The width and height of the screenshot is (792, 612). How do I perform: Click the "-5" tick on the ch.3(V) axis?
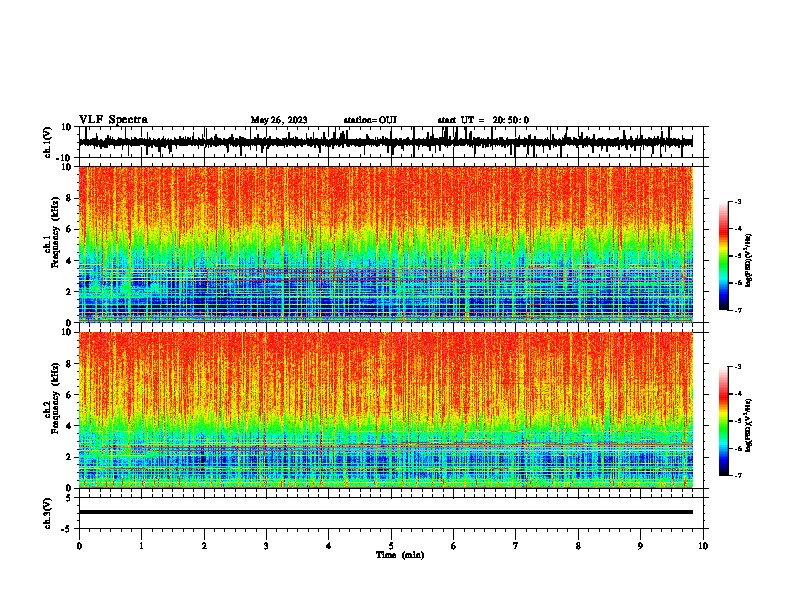(x=67, y=529)
